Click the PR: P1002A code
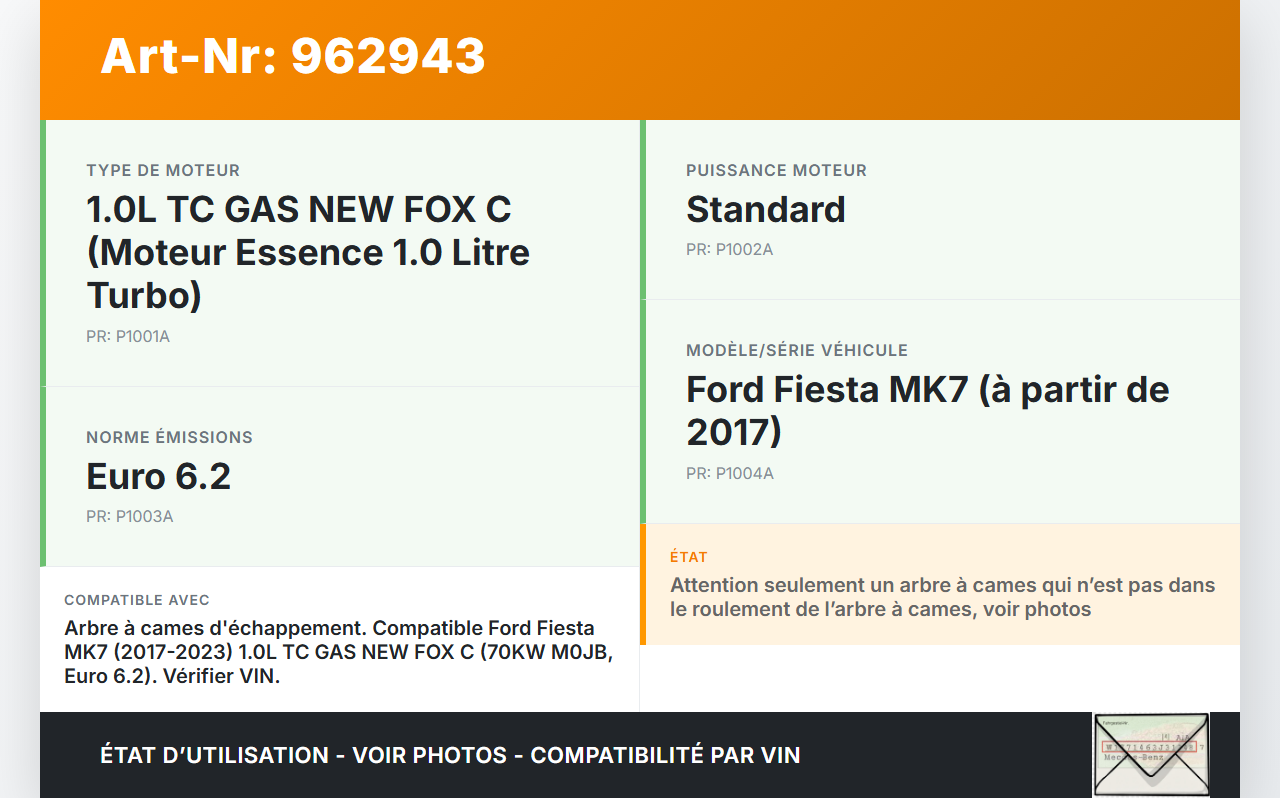Screen dimensions: 1280x798 pos(729,250)
